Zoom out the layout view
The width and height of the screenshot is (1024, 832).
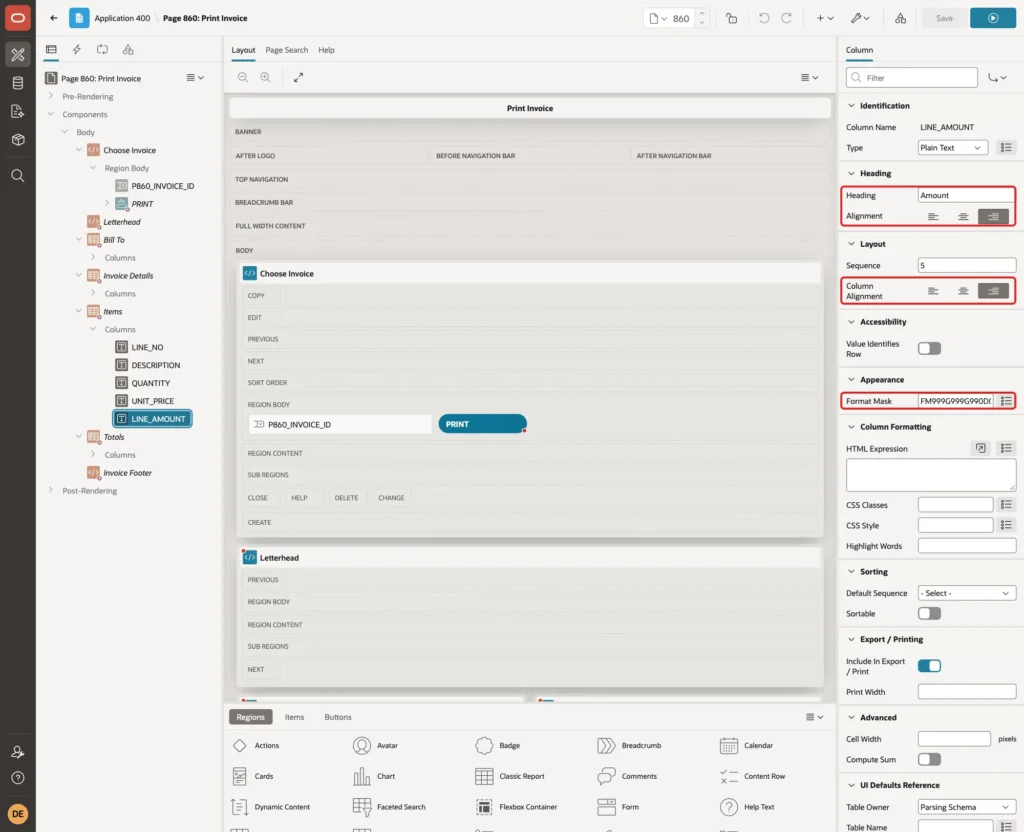(243, 77)
